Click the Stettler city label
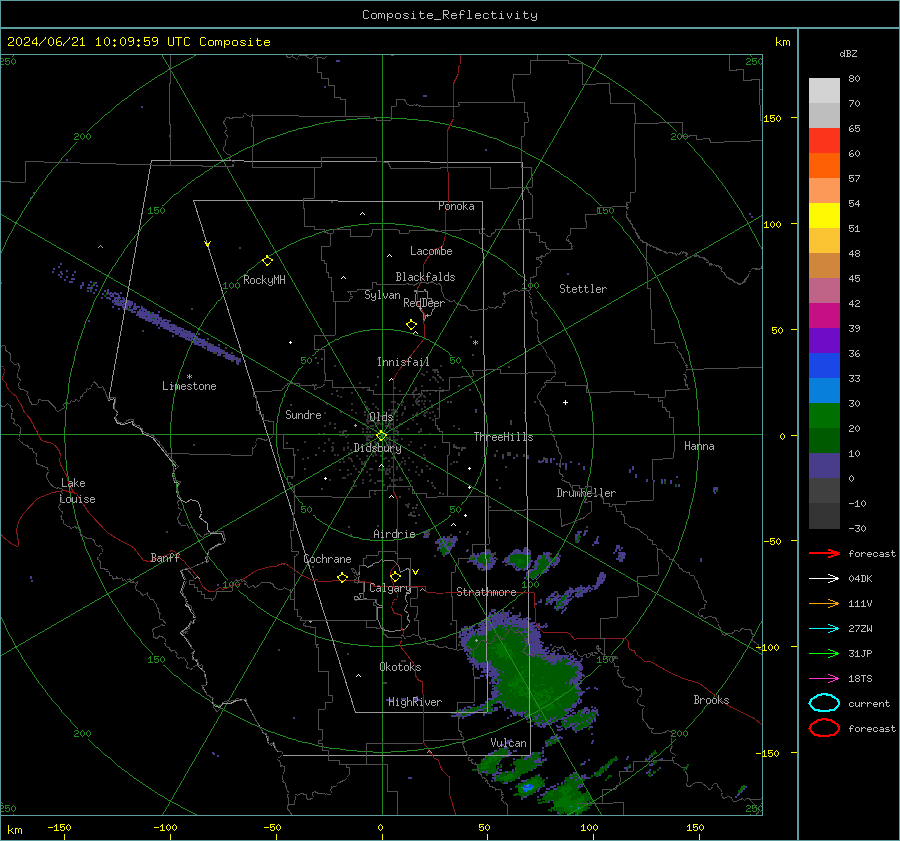This screenshot has width=900, height=841. click(x=583, y=289)
